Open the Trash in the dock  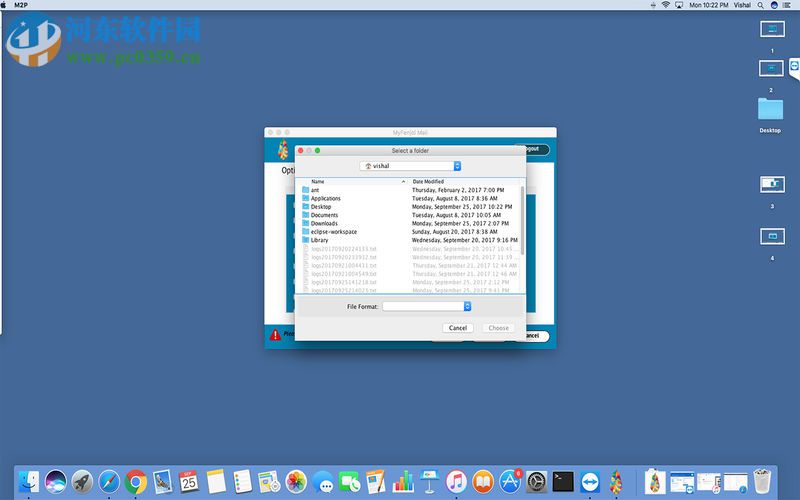tap(762, 482)
